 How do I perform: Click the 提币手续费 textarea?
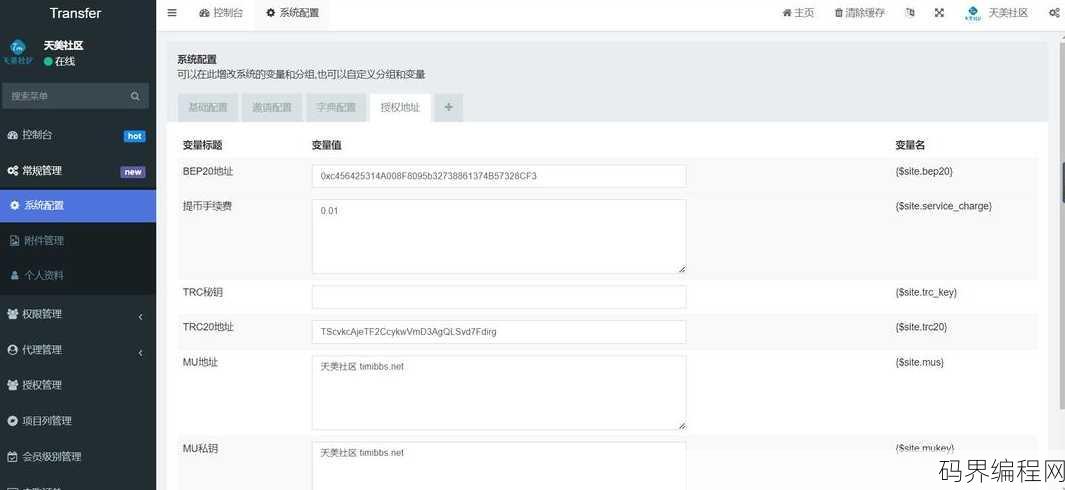coord(499,237)
